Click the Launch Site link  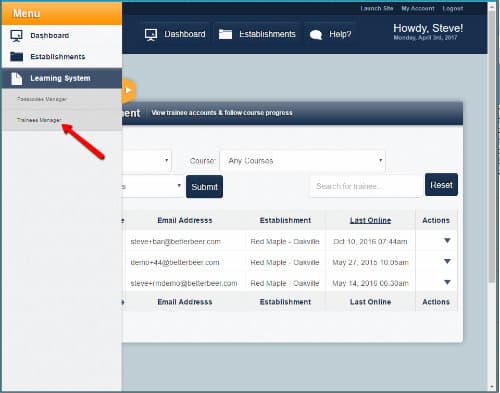(x=377, y=8)
